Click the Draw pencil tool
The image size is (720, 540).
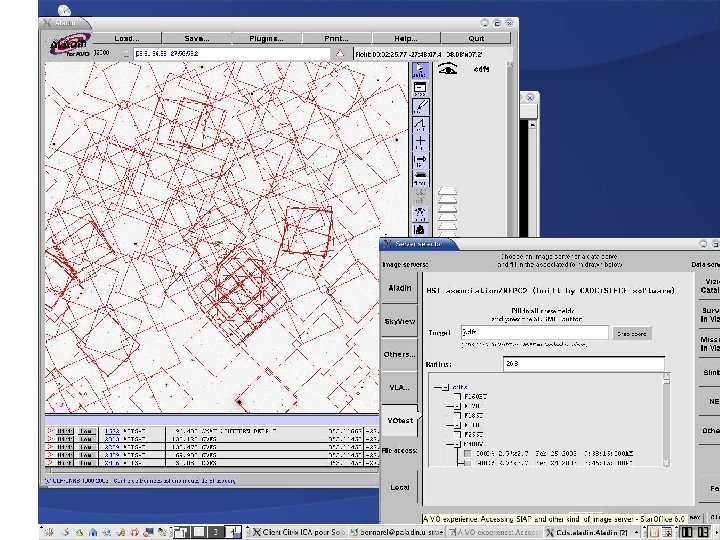(x=421, y=106)
